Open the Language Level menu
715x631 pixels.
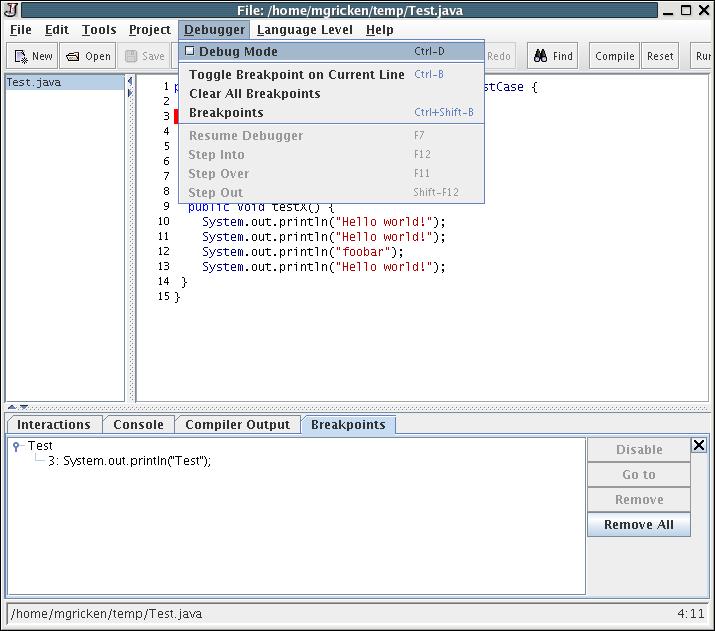pos(304,30)
